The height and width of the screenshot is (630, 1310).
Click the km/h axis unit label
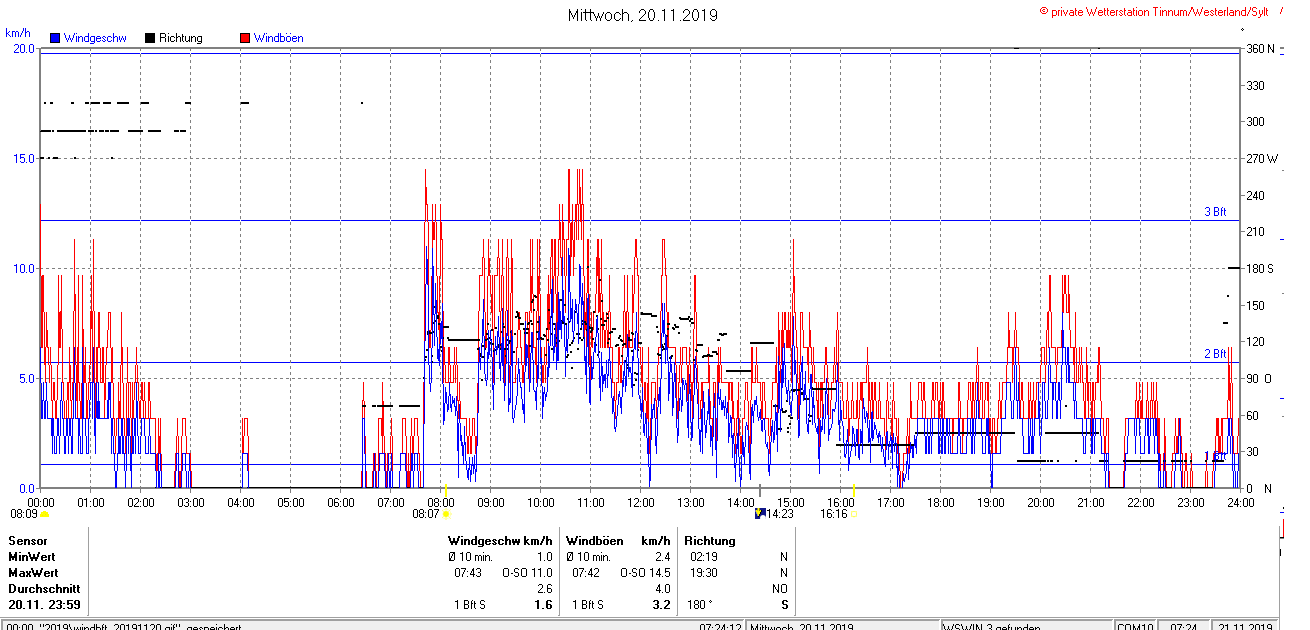pyautogui.click(x=18, y=32)
